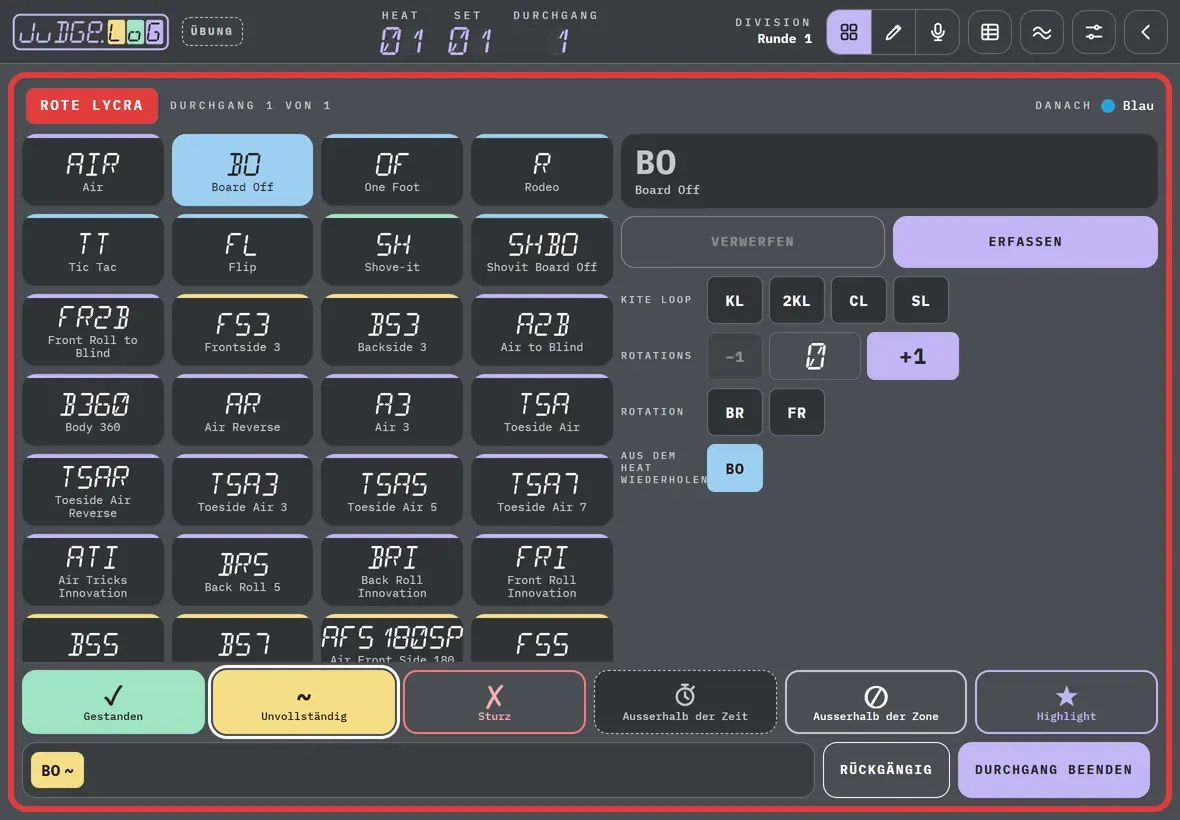Open the sliders settings icon
1180x820 pixels.
point(1093,32)
